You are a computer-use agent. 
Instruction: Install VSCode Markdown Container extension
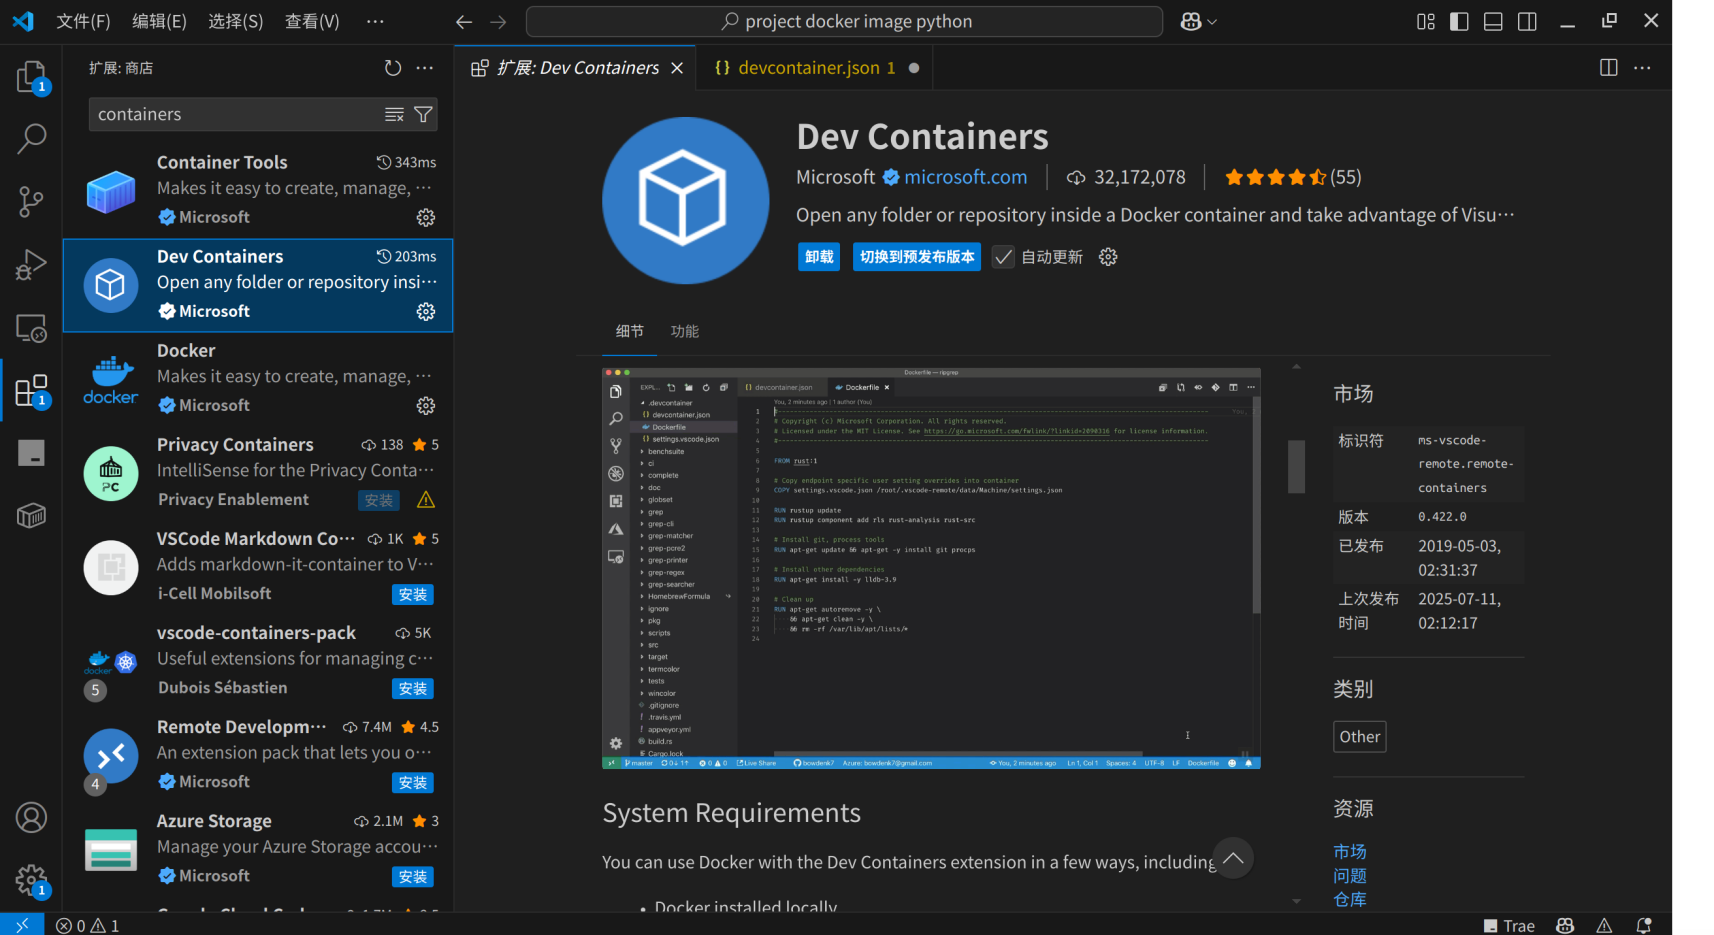412,595
